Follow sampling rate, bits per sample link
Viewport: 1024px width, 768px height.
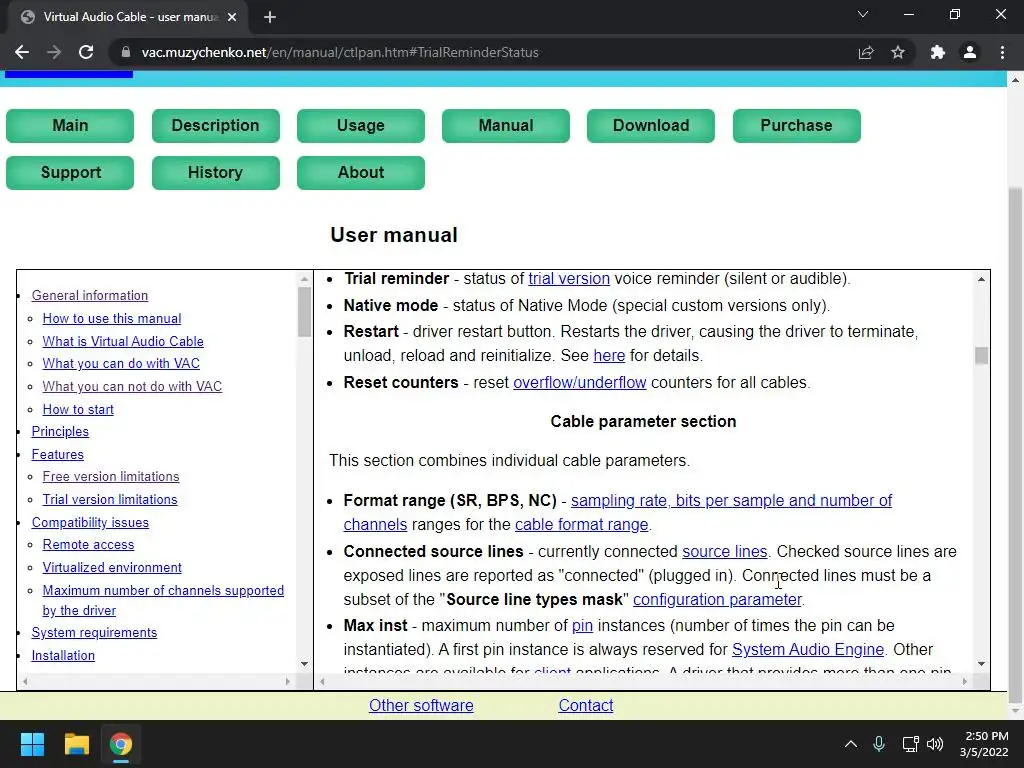731,501
